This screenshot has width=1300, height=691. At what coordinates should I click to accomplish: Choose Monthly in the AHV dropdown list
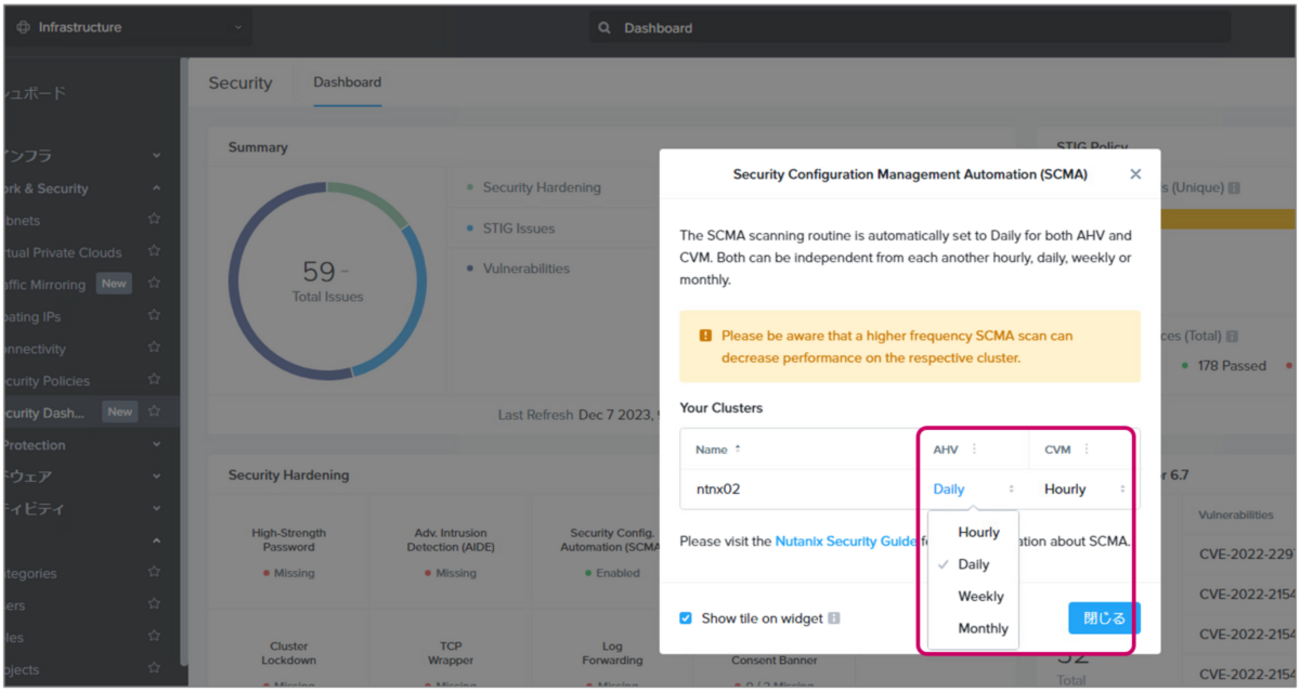[982, 628]
